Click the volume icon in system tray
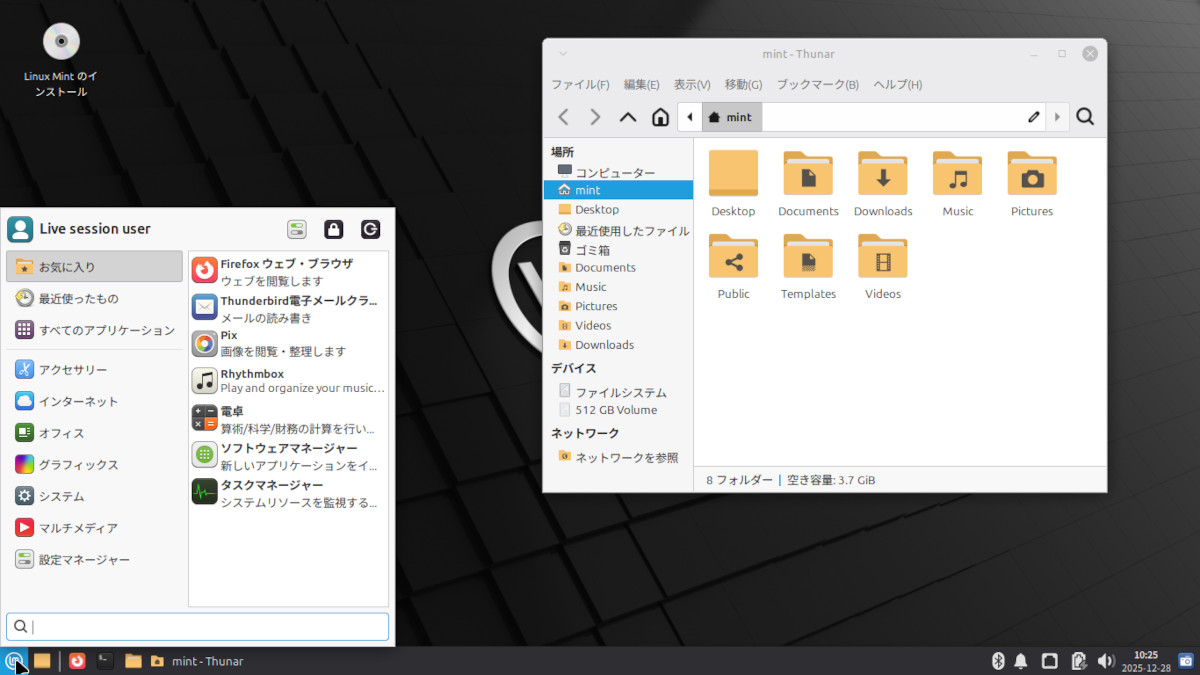The image size is (1200, 675). [1106, 661]
